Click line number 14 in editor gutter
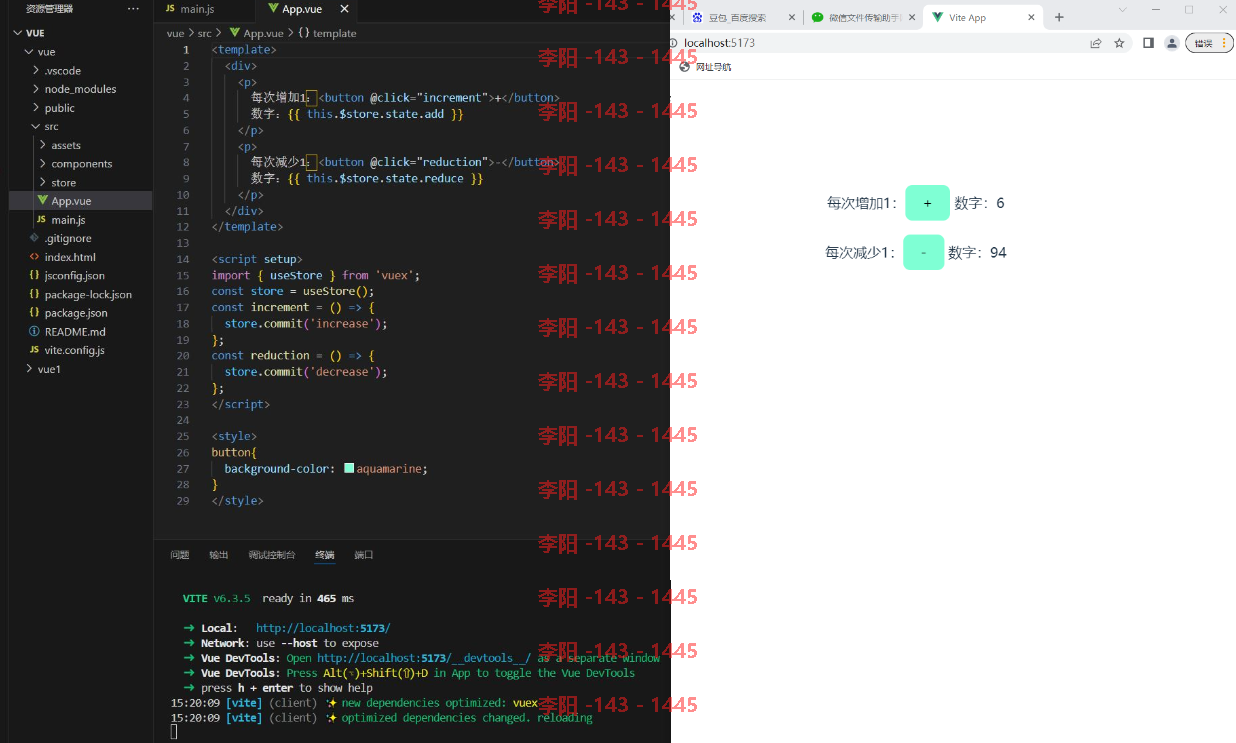Image resolution: width=1236 pixels, height=743 pixels. pyautogui.click(x=183, y=259)
